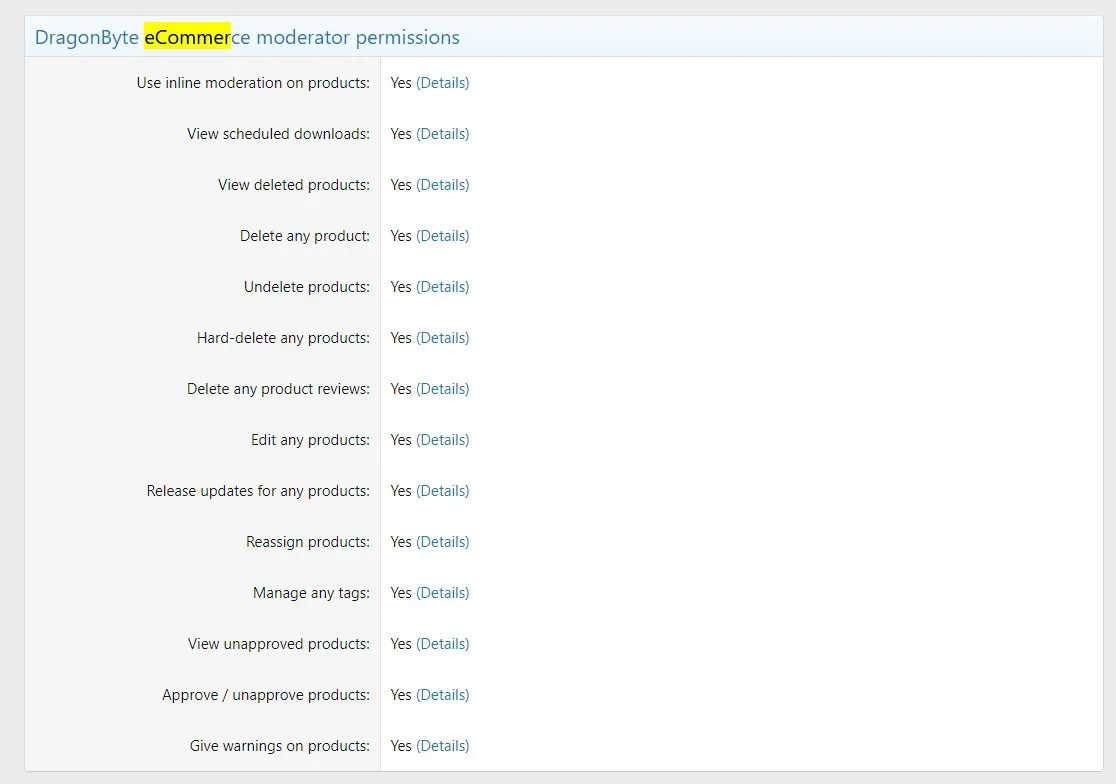Open Details for View unapproved products
The image size is (1116, 784).
coord(442,644)
